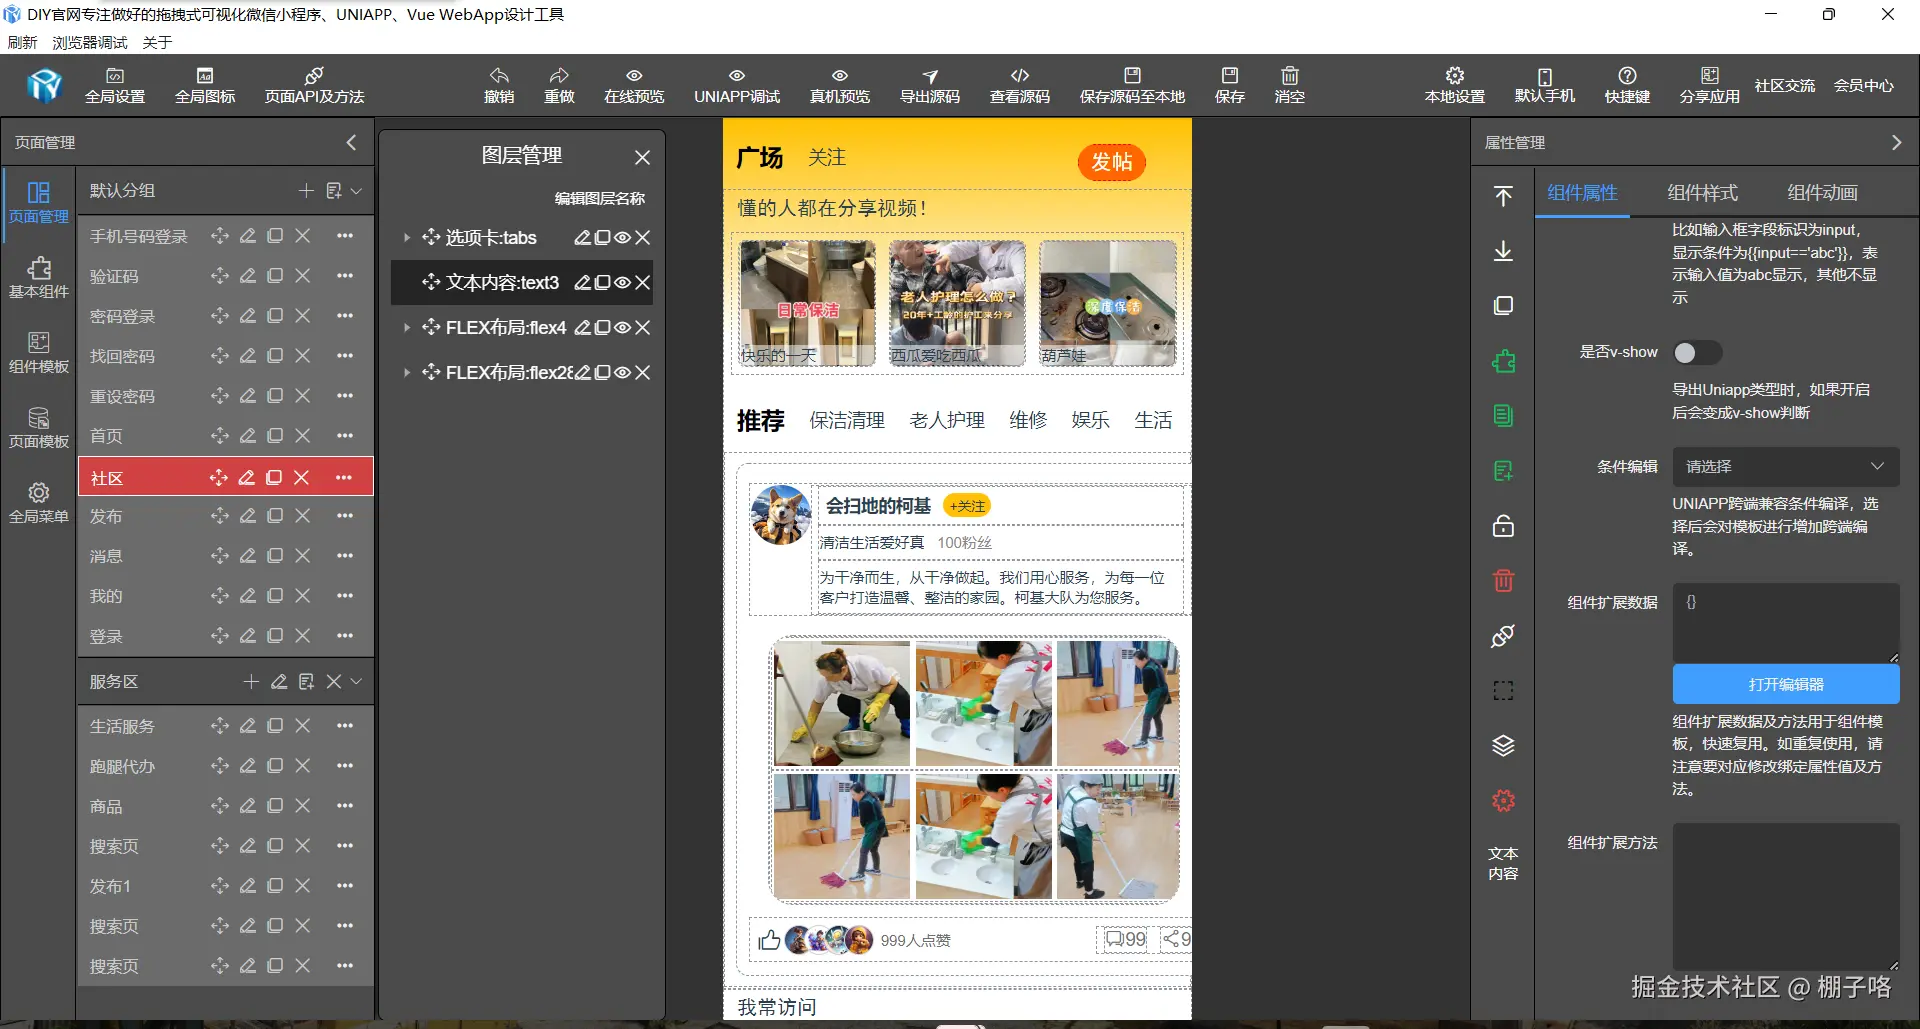Click the link-chain icon in the property sidebar
Screen dimensions: 1920x1029
click(1503, 636)
